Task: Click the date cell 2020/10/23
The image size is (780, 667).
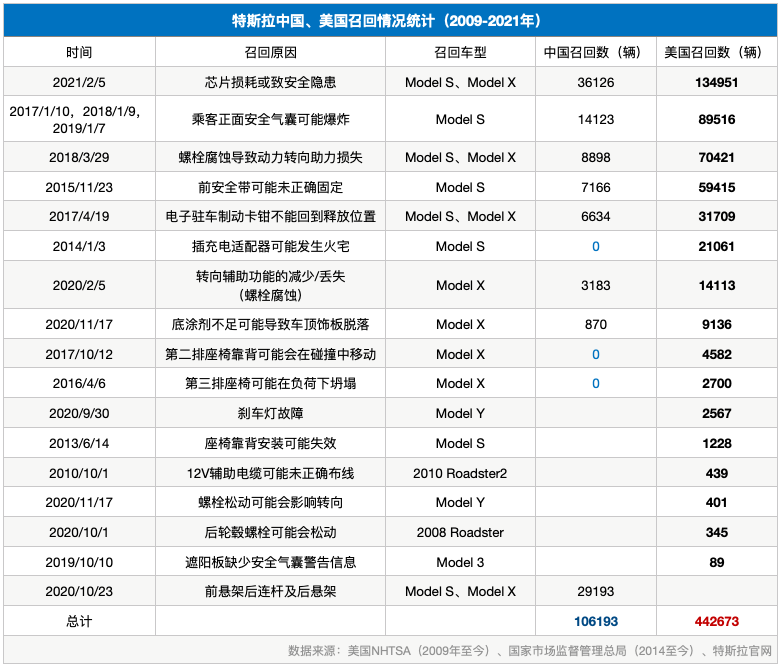Action: pyautogui.click(x=79, y=591)
